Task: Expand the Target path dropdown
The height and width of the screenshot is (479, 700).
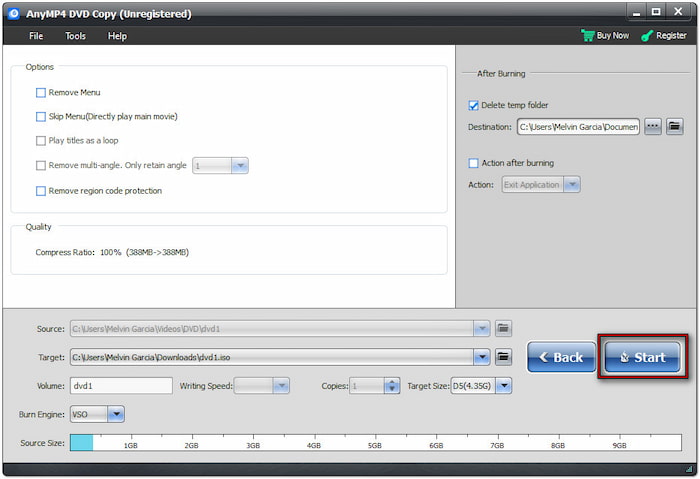Action: point(483,357)
